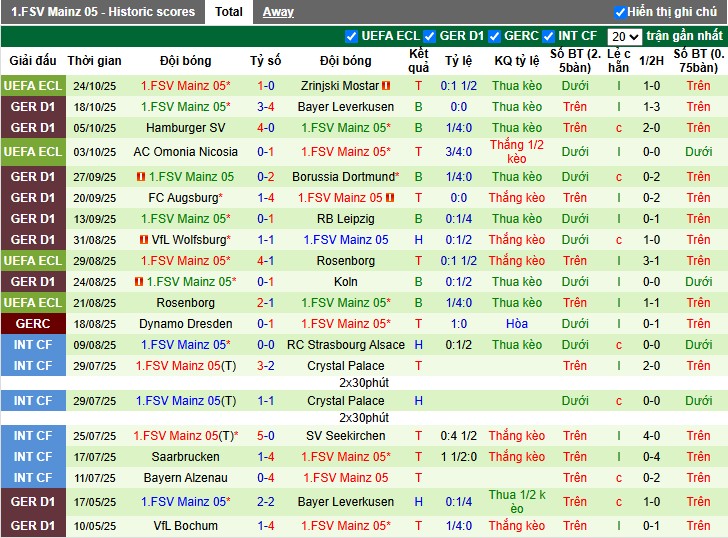Click red card icon in 24/08/25 Koln match

[139, 282]
